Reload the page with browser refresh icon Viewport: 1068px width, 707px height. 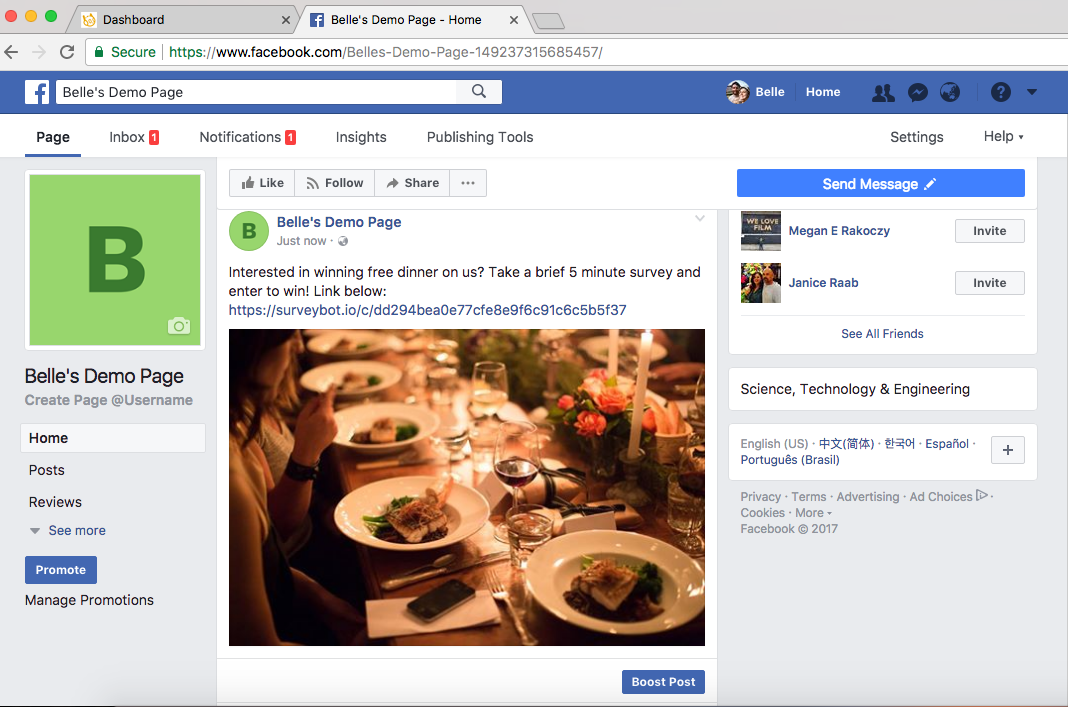67,52
